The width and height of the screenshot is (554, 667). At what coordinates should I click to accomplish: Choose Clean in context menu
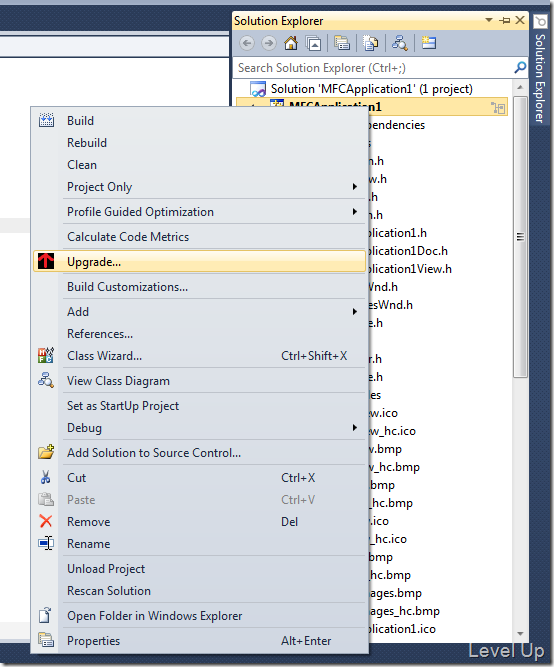point(199,165)
